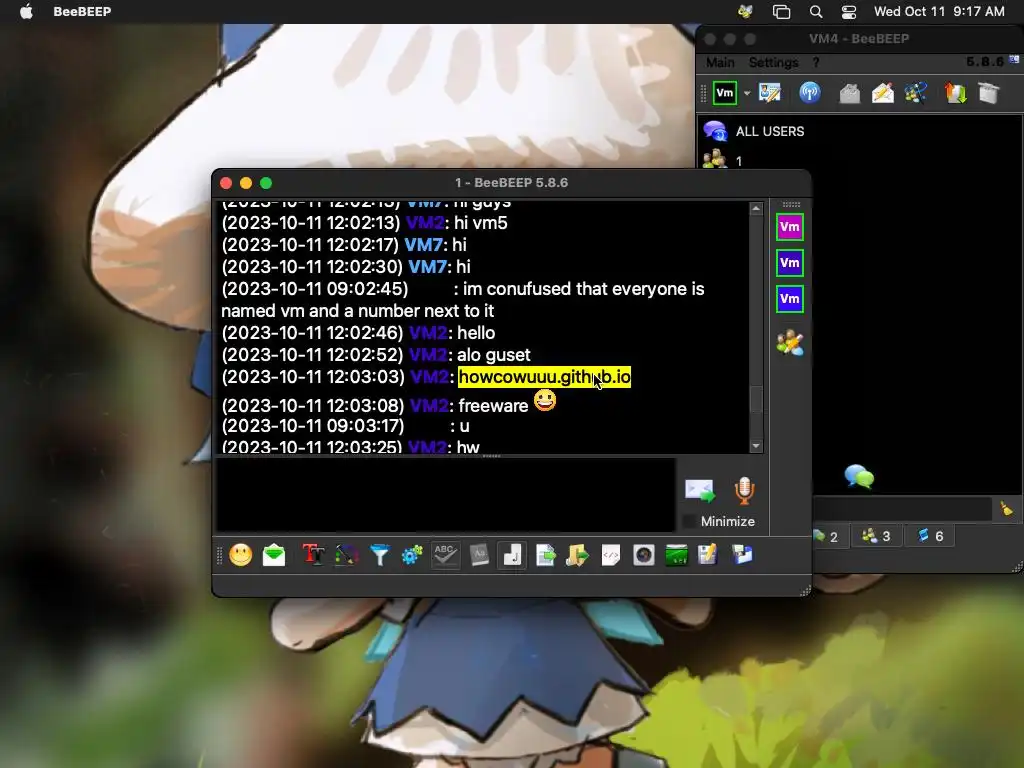
Task: Click the blue broadcast antenna icon
Action: click(x=810, y=93)
